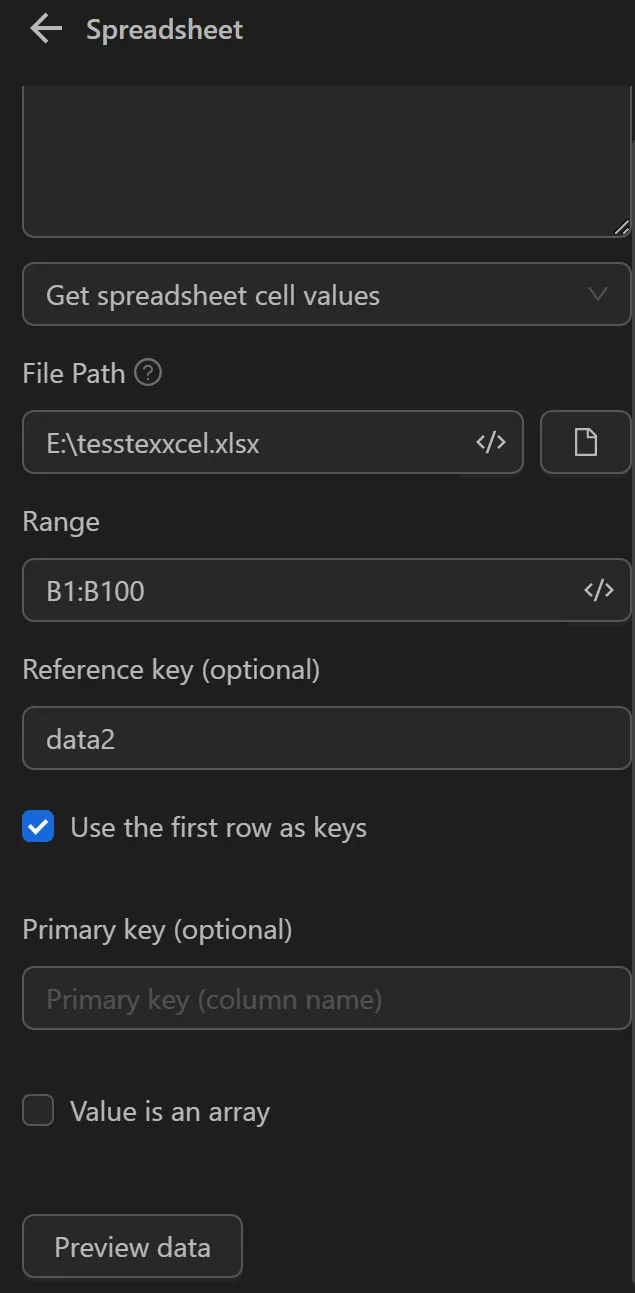Viewport: 635px width, 1293px height.
Task: Click the "Value is an array" label text
Action: 170,1112
